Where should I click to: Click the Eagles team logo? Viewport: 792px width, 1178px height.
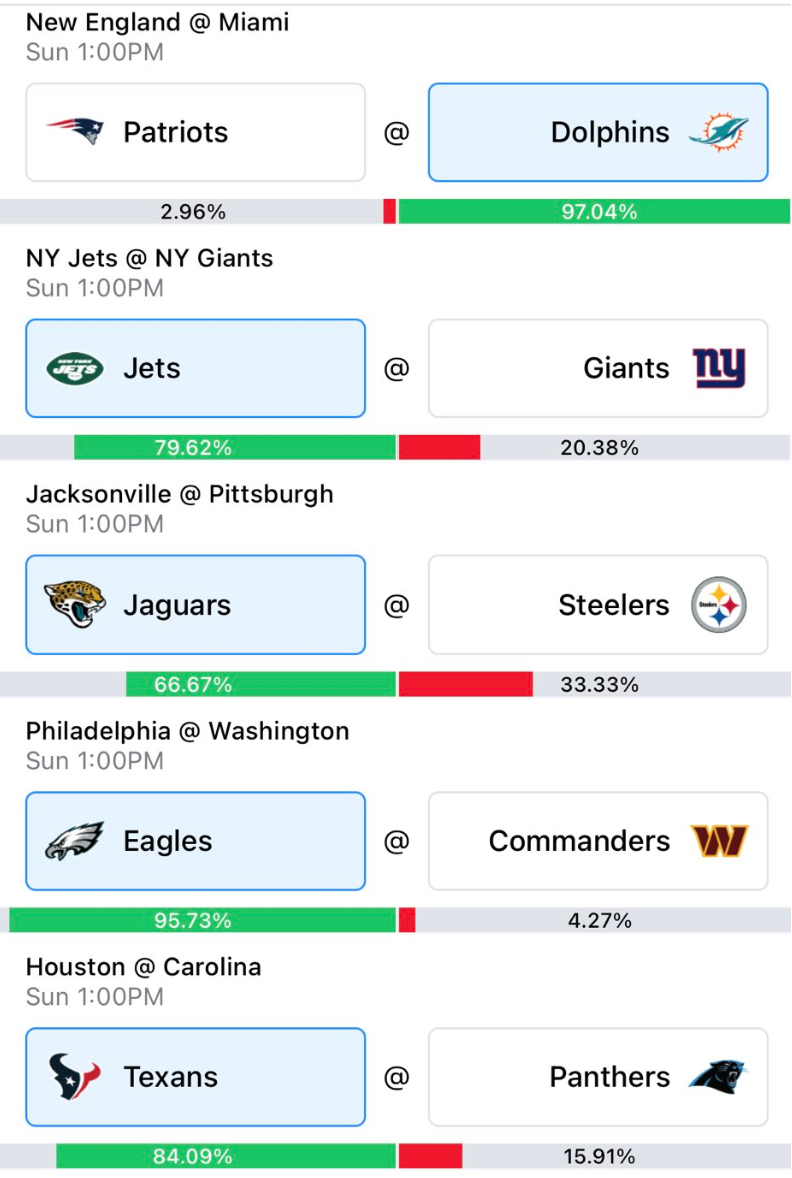74,841
